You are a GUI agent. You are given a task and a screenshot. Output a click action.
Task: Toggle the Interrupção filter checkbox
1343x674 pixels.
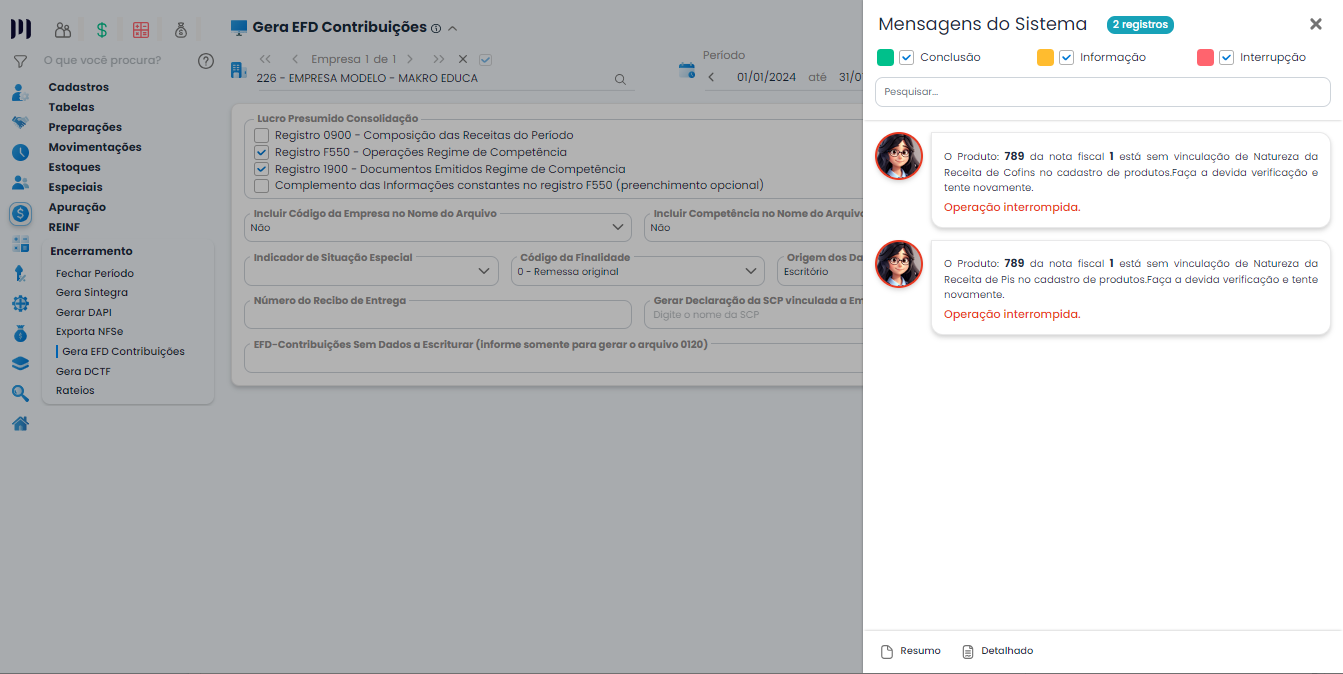click(x=1226, y=57)
